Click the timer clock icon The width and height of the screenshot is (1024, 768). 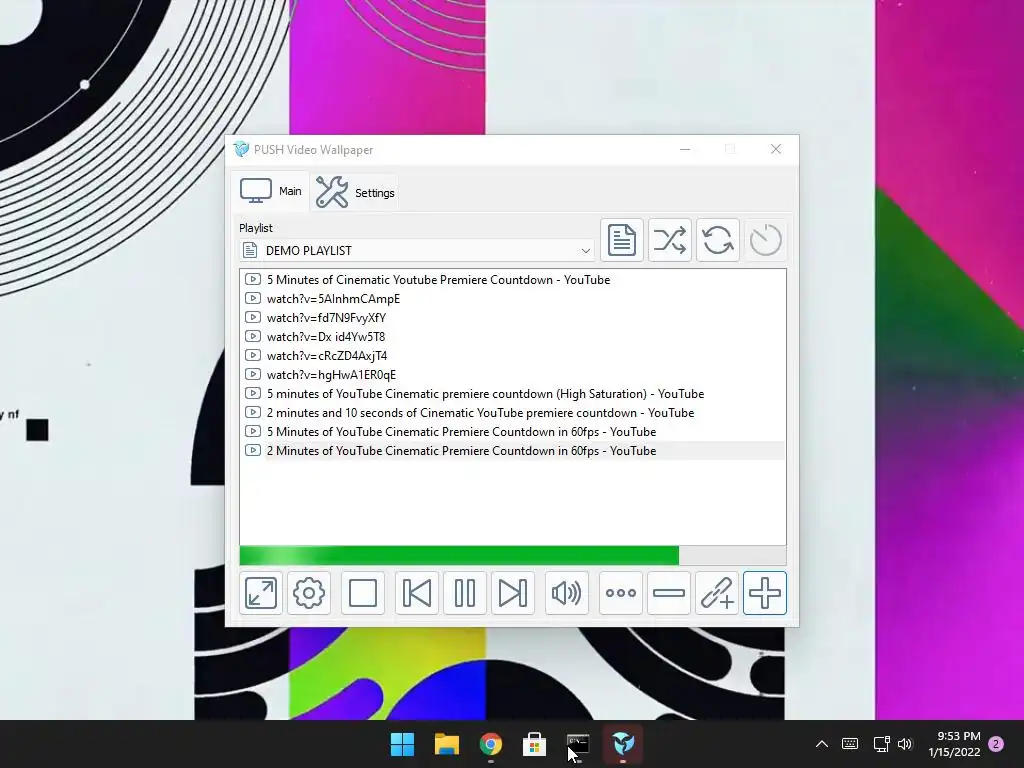765,240
